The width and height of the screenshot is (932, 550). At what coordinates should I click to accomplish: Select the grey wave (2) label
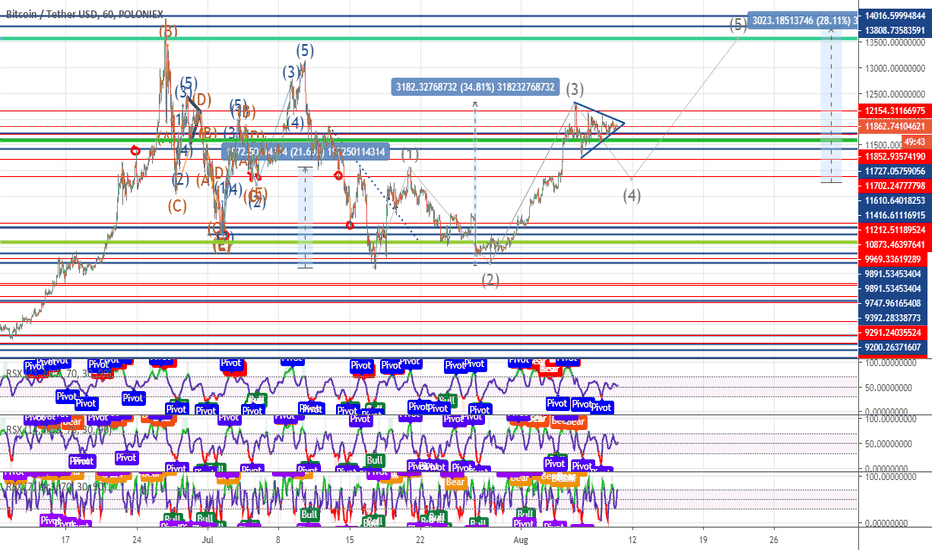point(490,279)
